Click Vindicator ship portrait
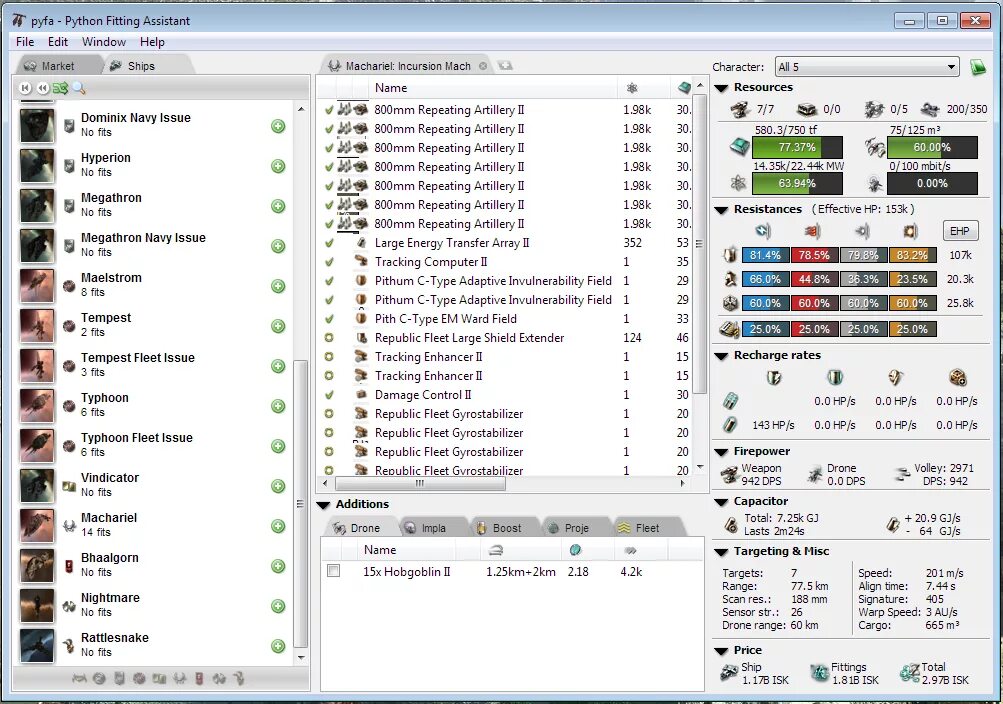The image size is (1003, 704). (x=37, y=486)
